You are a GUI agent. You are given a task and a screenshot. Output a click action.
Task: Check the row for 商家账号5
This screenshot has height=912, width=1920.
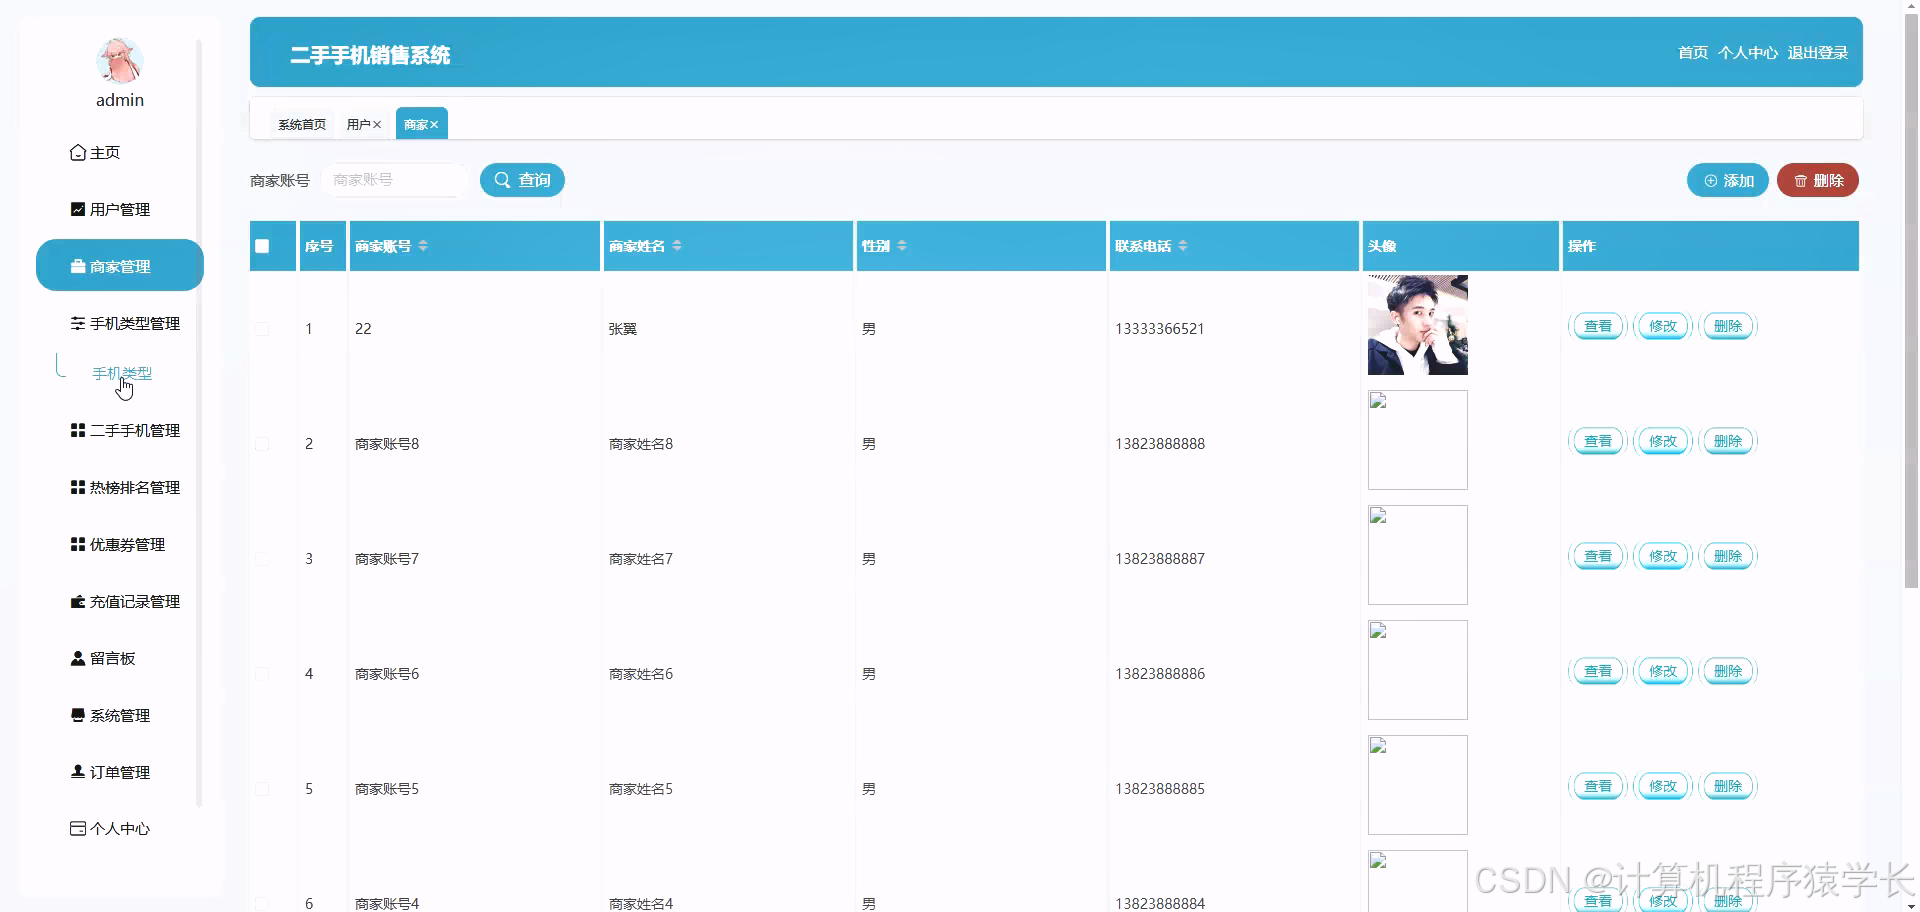pos(262,789)
